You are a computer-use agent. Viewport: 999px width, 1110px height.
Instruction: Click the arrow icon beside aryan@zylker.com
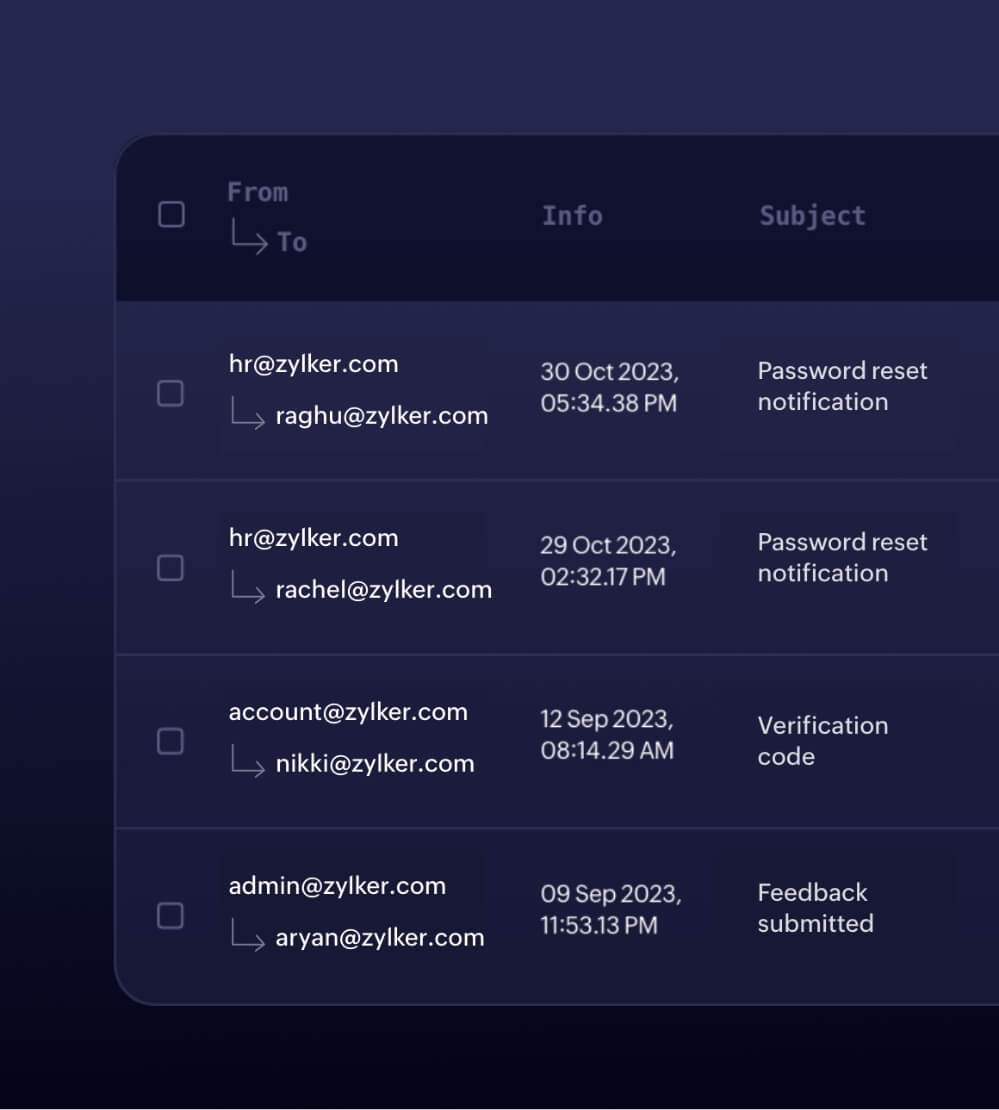247,936
